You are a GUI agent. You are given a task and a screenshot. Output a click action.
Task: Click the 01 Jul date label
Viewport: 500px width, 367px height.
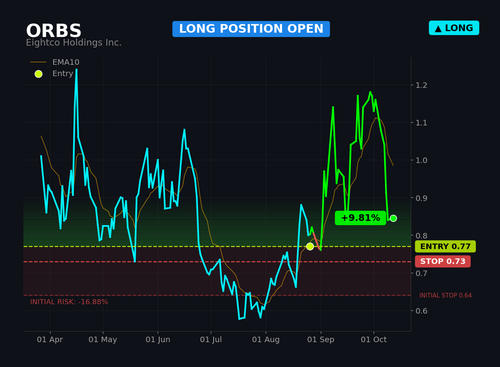tap(211, 340)
